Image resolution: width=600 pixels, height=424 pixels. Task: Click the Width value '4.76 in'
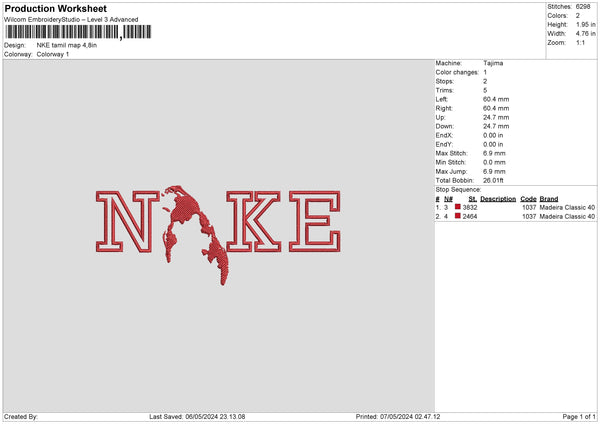point(585,34)
